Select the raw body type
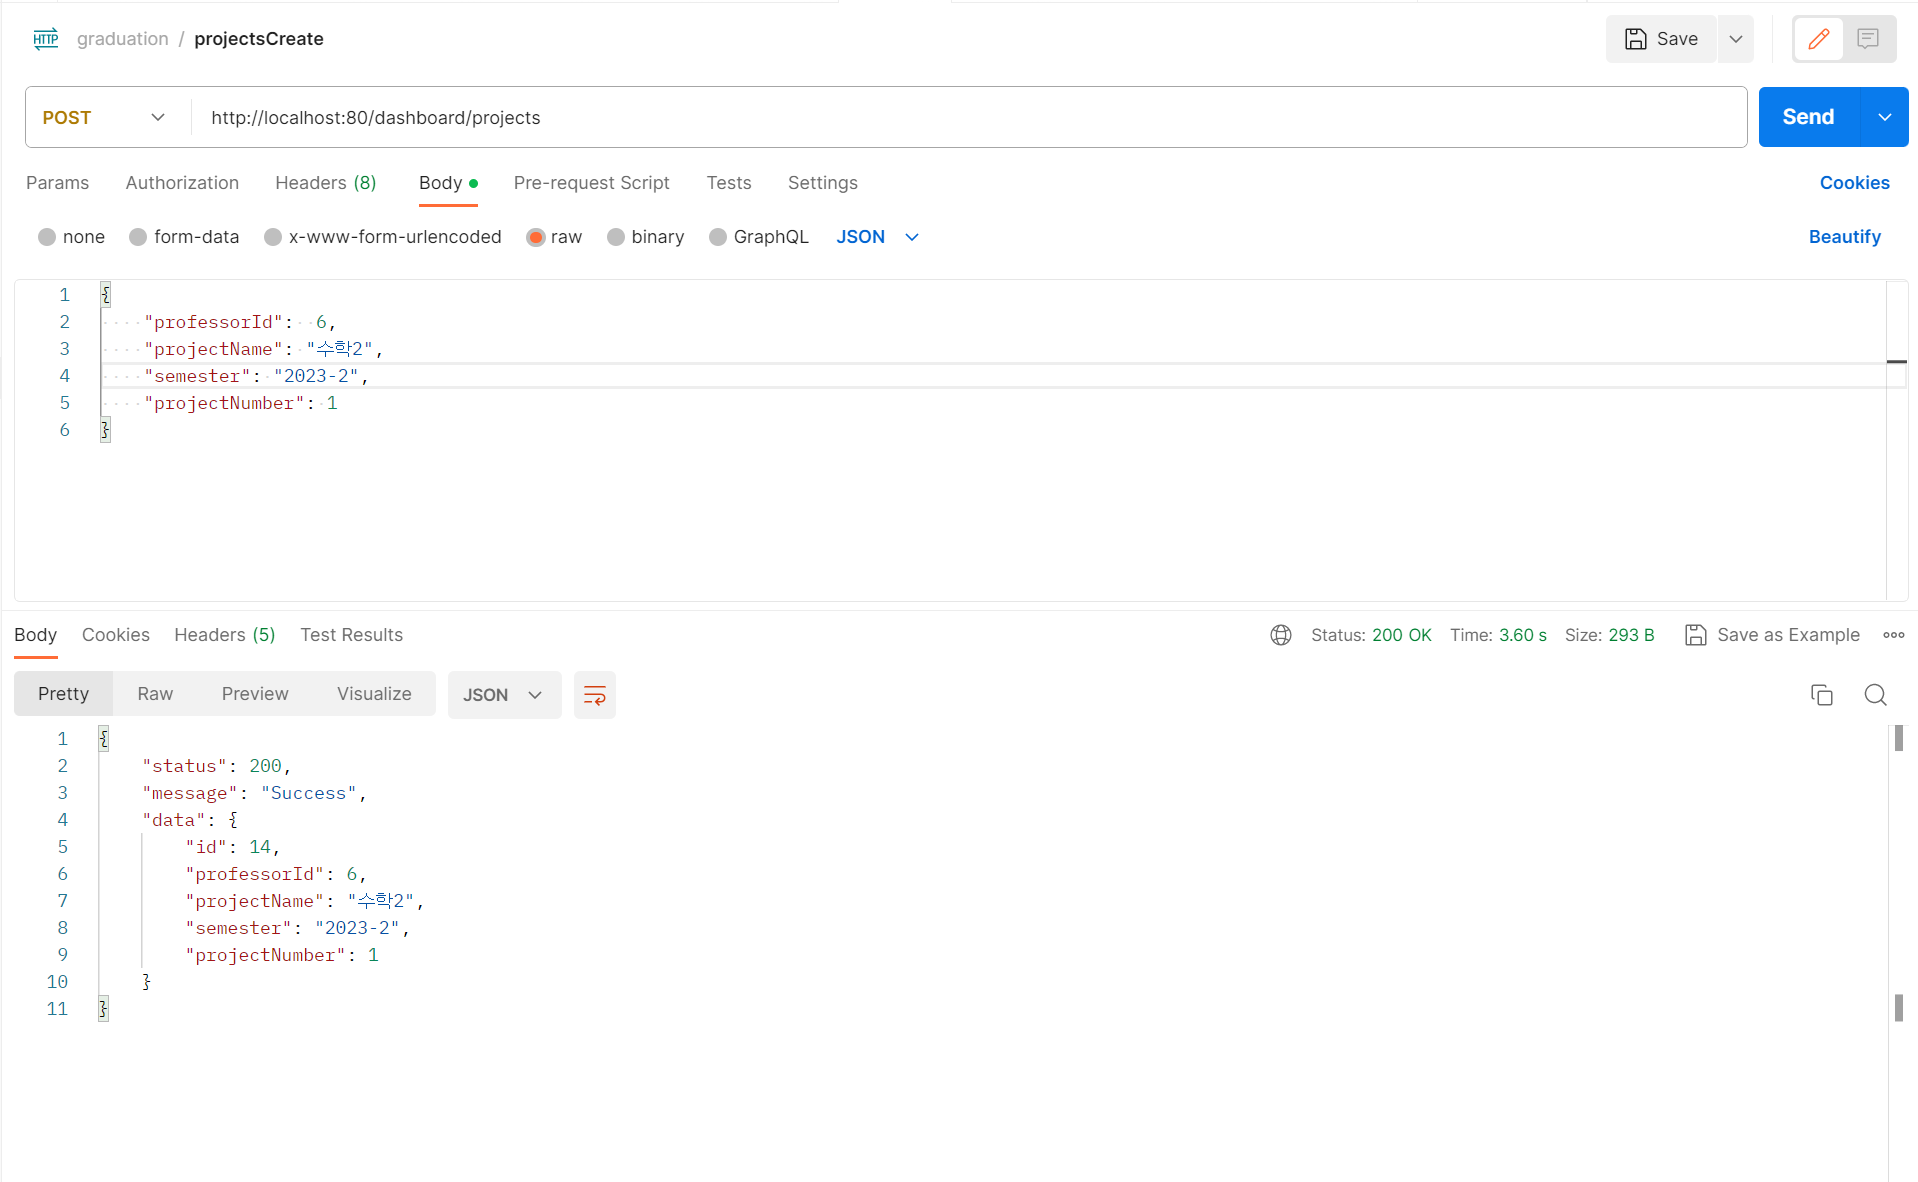The height and width of the screenshot is (1182, 1918). pyautogui.click(x=535, y=237)
